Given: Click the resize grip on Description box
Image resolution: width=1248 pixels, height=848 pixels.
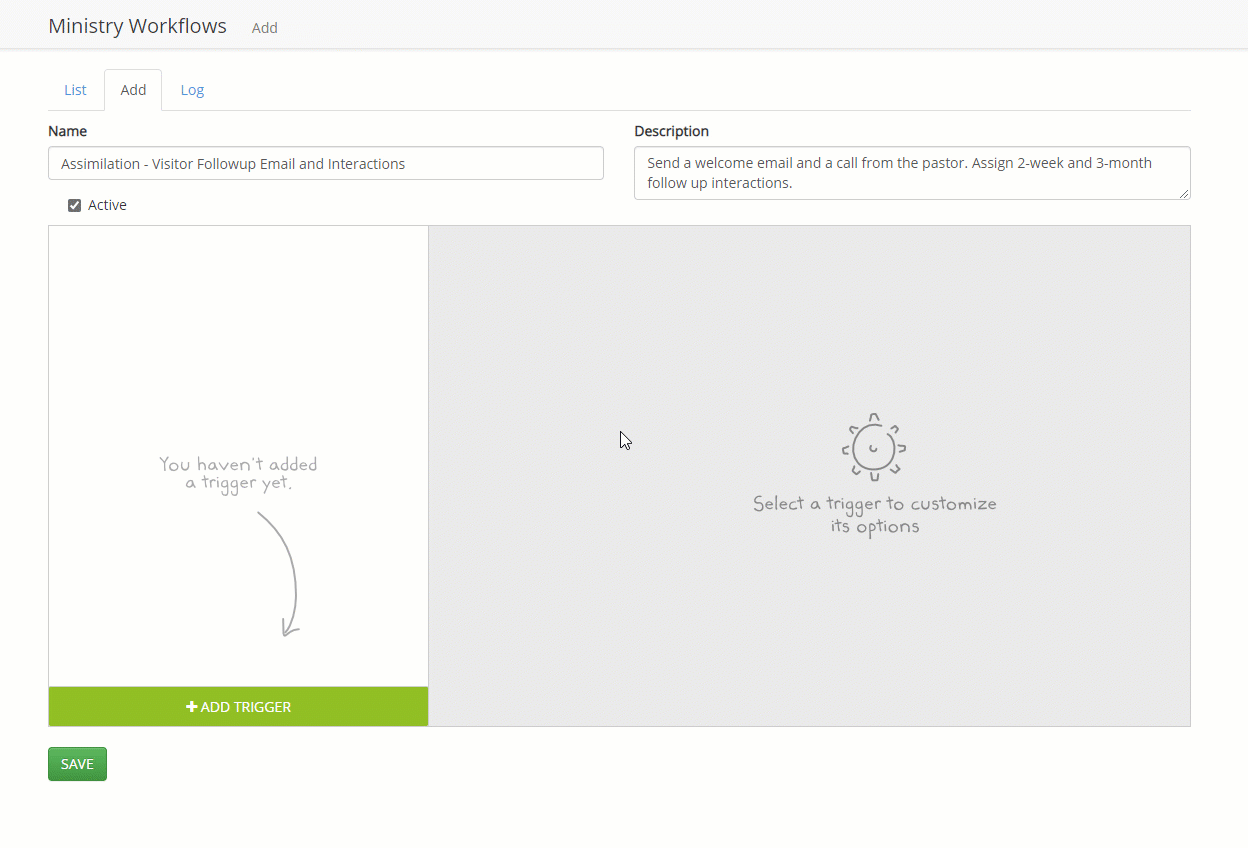Looking at the screenshot, I should [1184, 193].
